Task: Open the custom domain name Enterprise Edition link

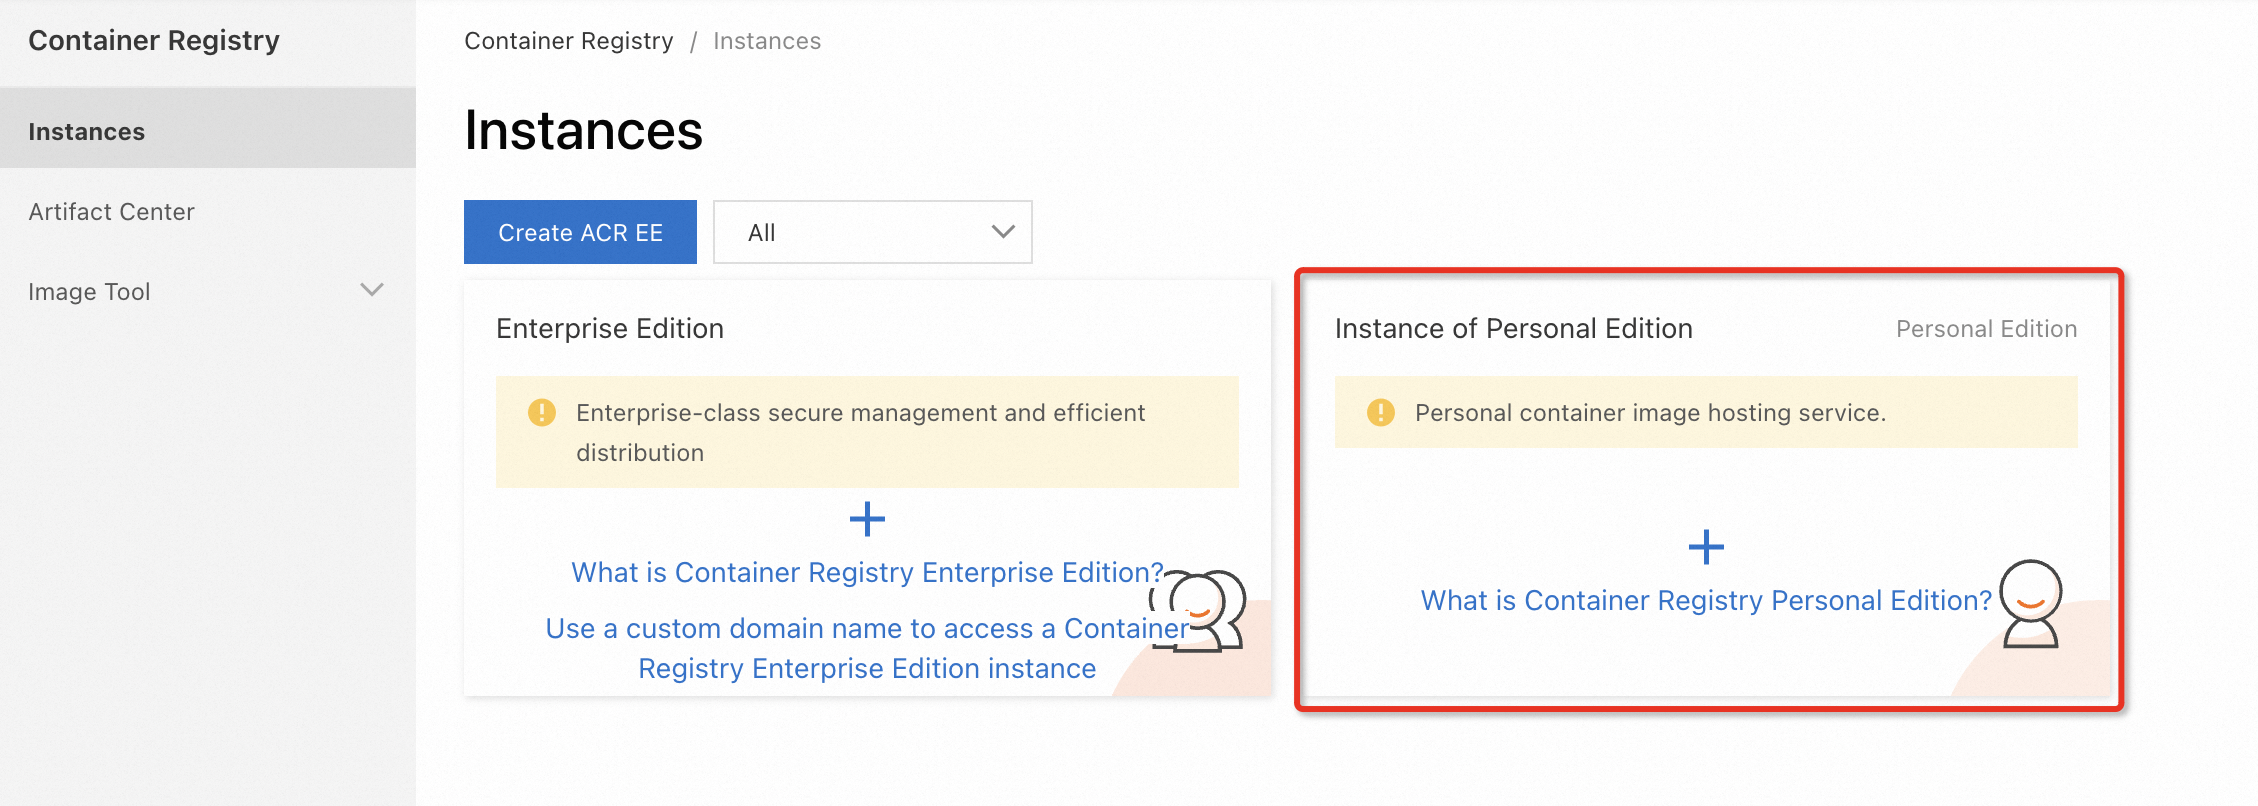Action: tap(867, 648)
